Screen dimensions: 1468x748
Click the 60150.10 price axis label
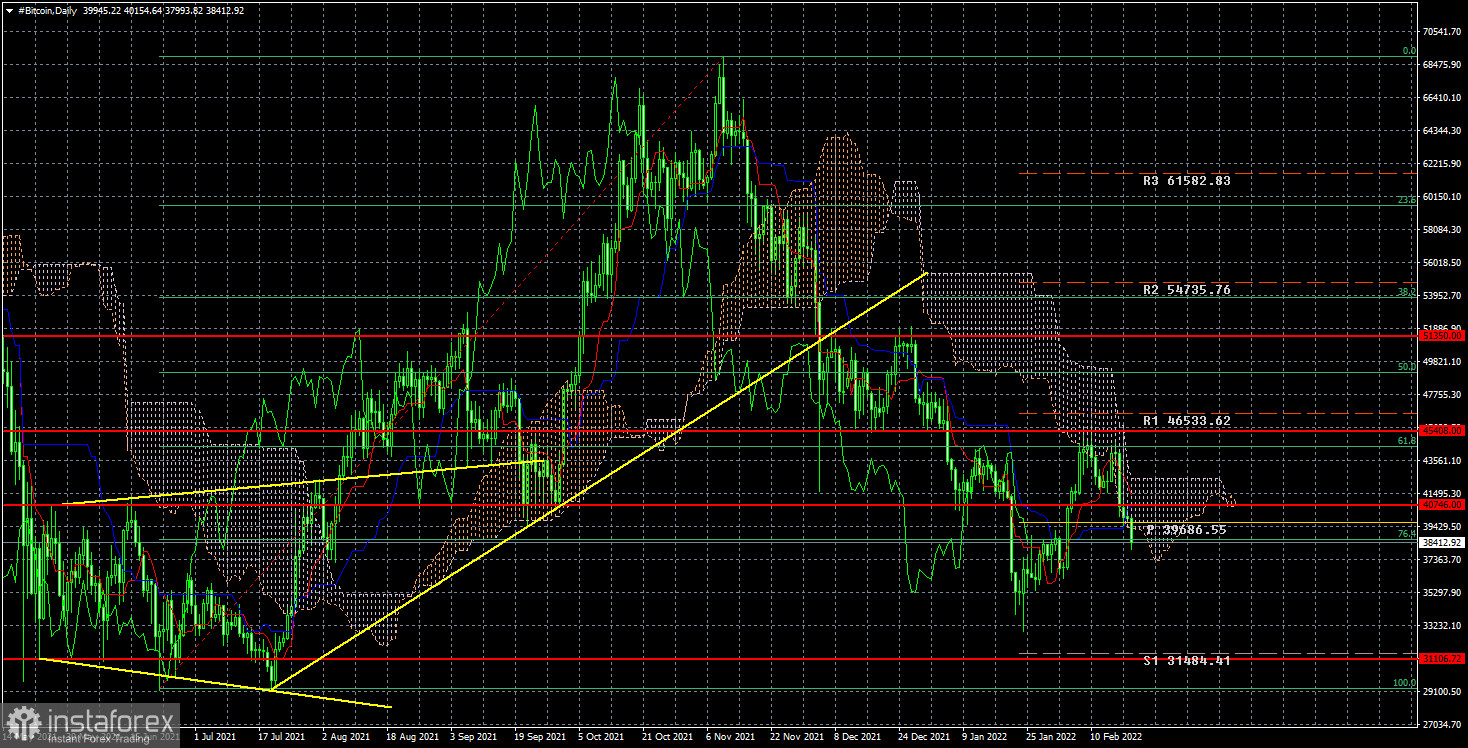(x=1443, y=197)
